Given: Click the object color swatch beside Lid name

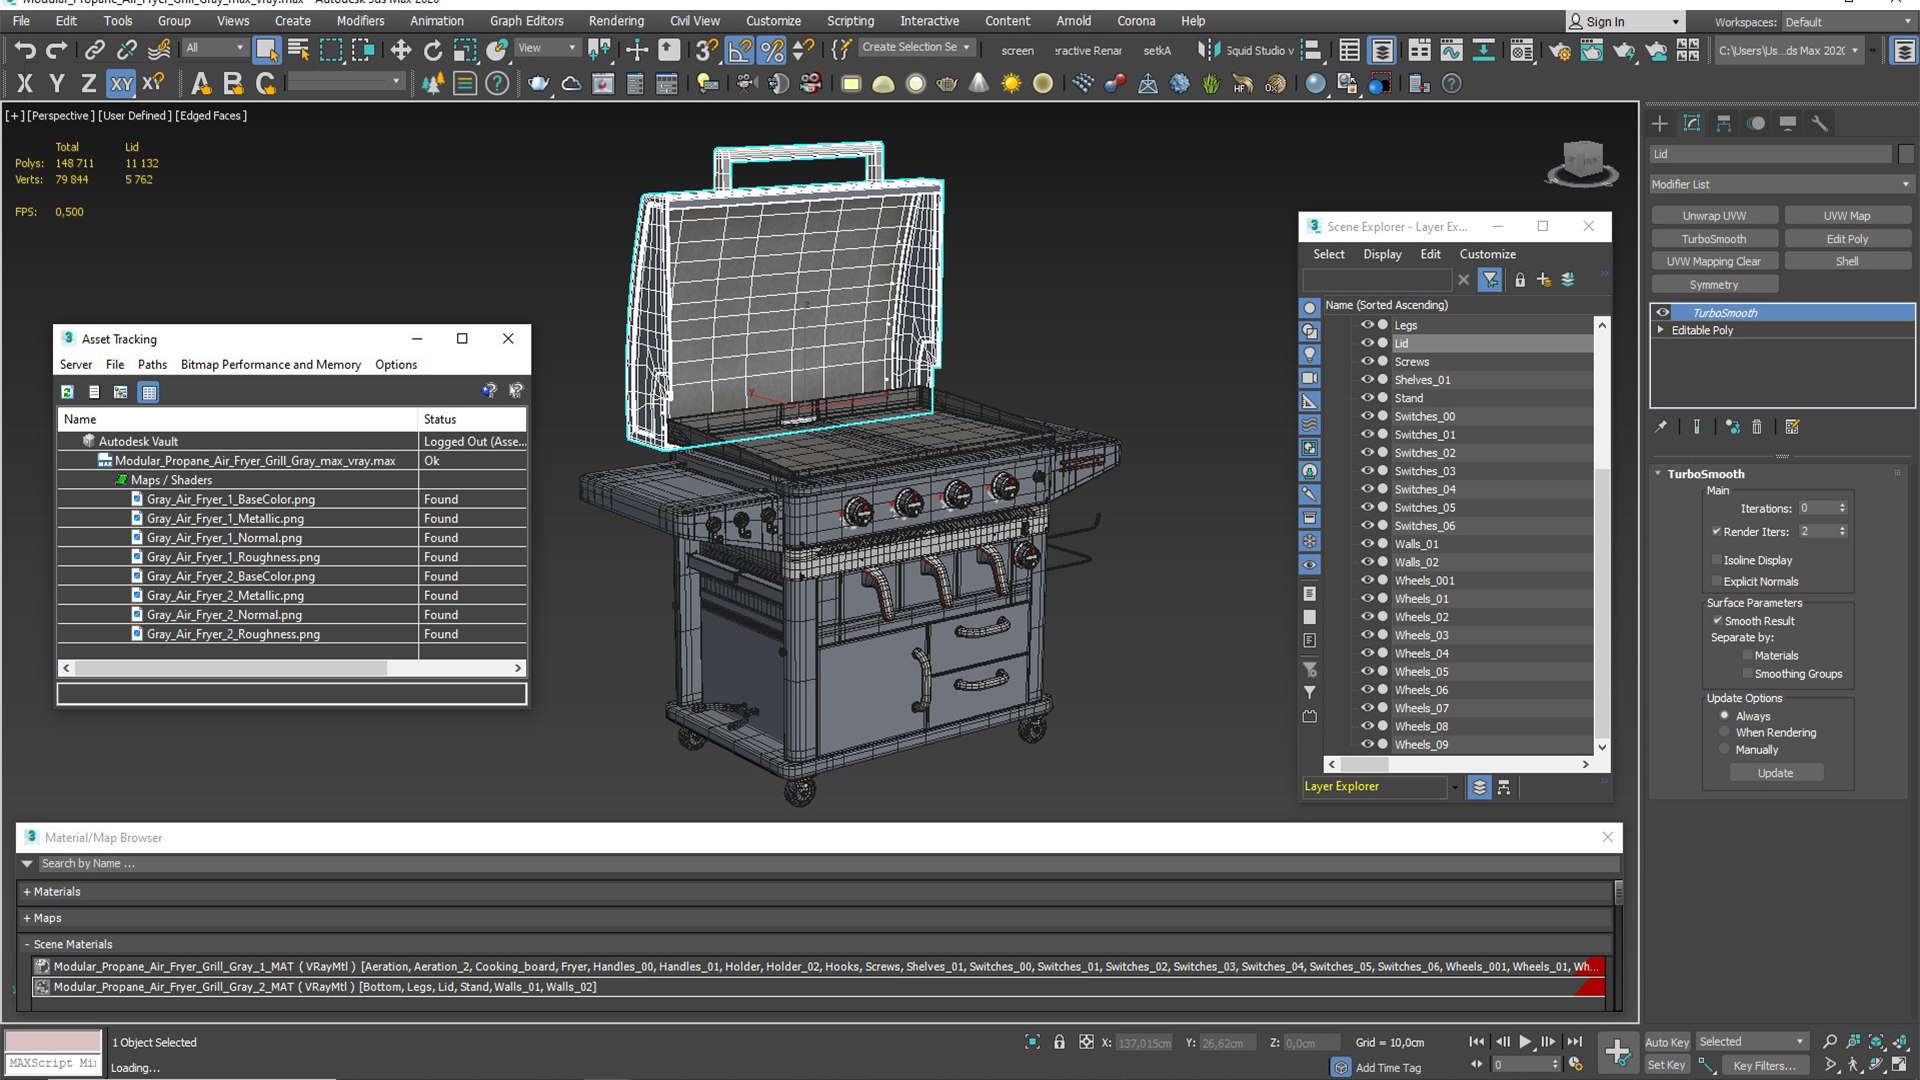Looking at the screenshot, I should point(1906,154).
